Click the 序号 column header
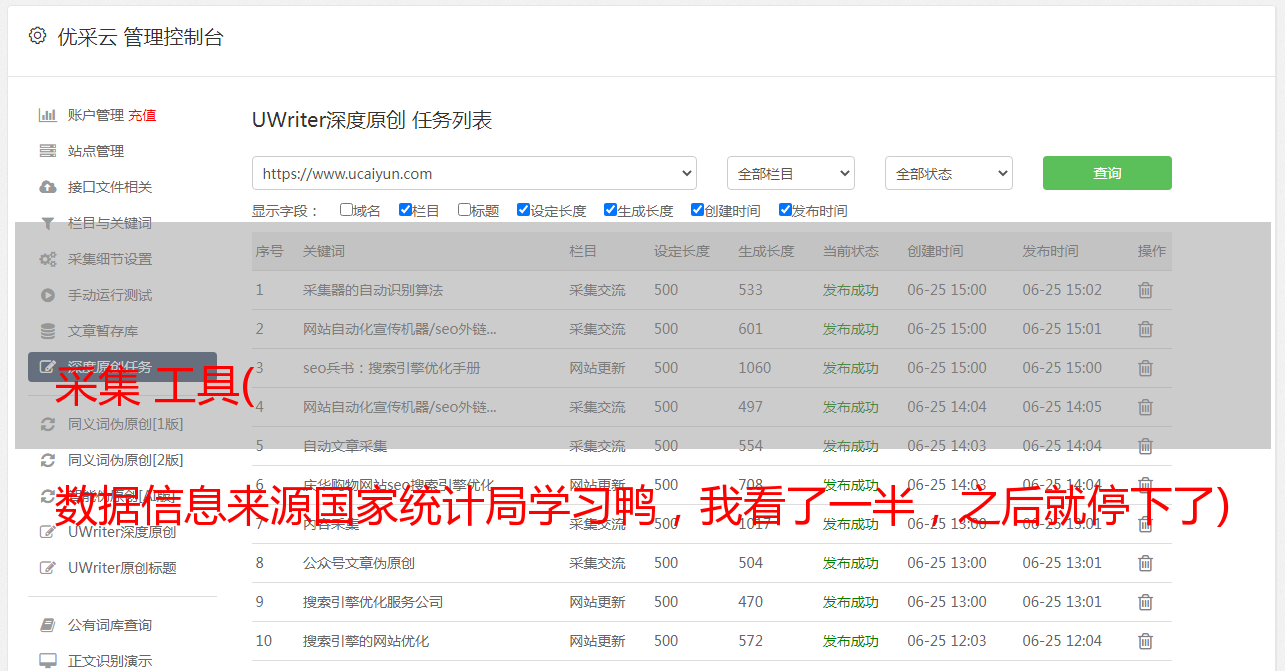This screenshot has width=1285, height=671. (269, 251)
